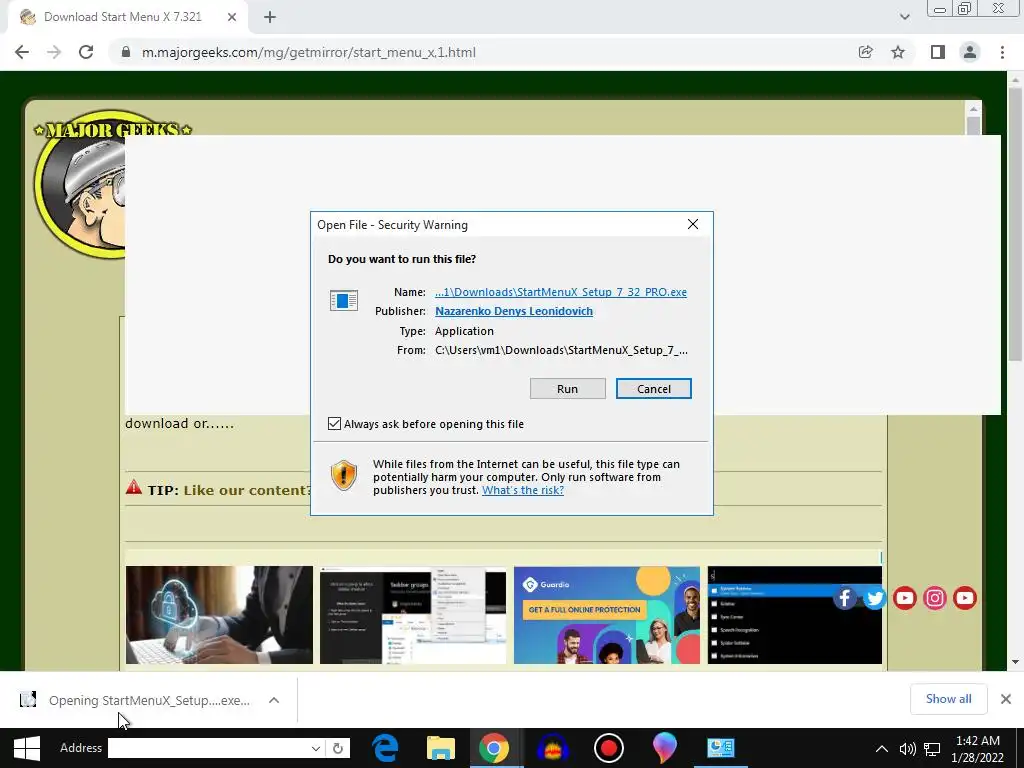
Task: Reload the page with the refresh icon
Action: (86, 52)
